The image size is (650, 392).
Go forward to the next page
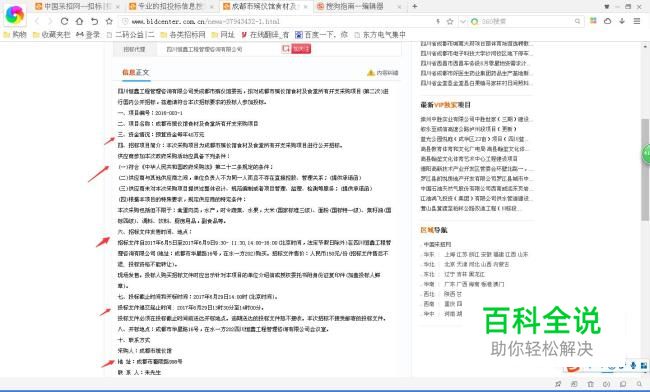point(50,21)
